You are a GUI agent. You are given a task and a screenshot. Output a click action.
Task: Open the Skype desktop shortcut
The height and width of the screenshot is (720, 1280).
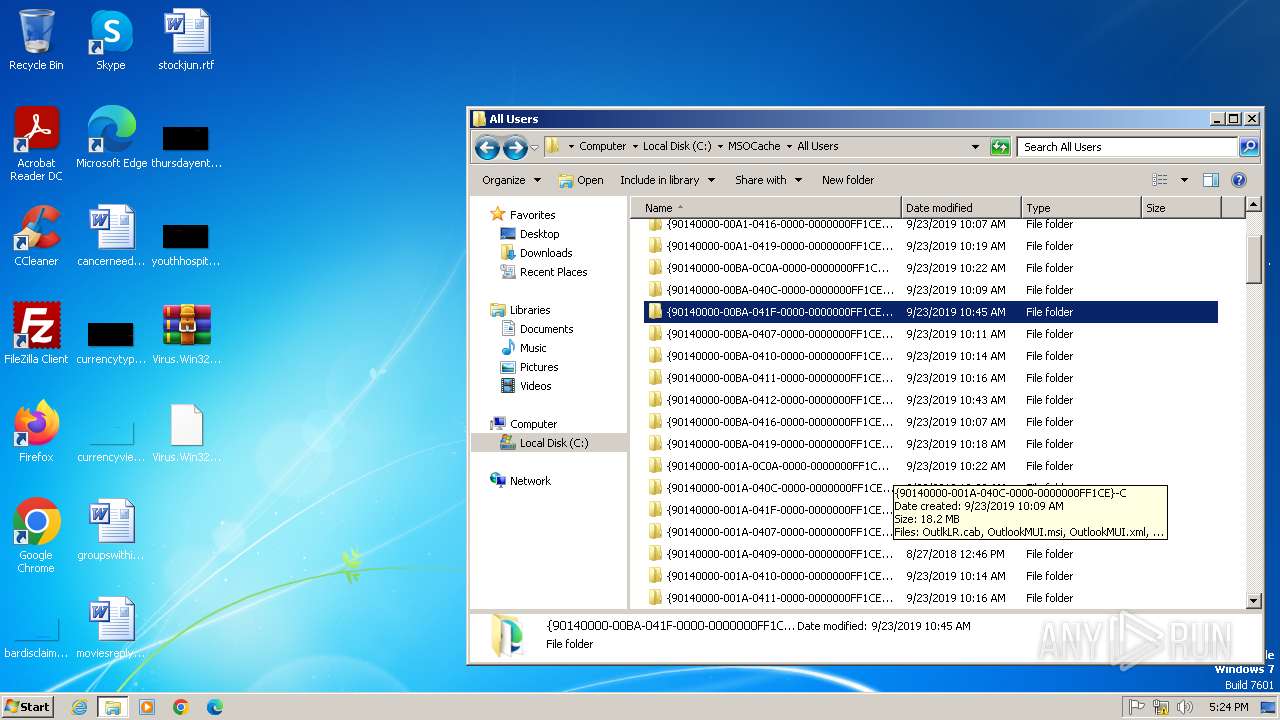(111, 40)
